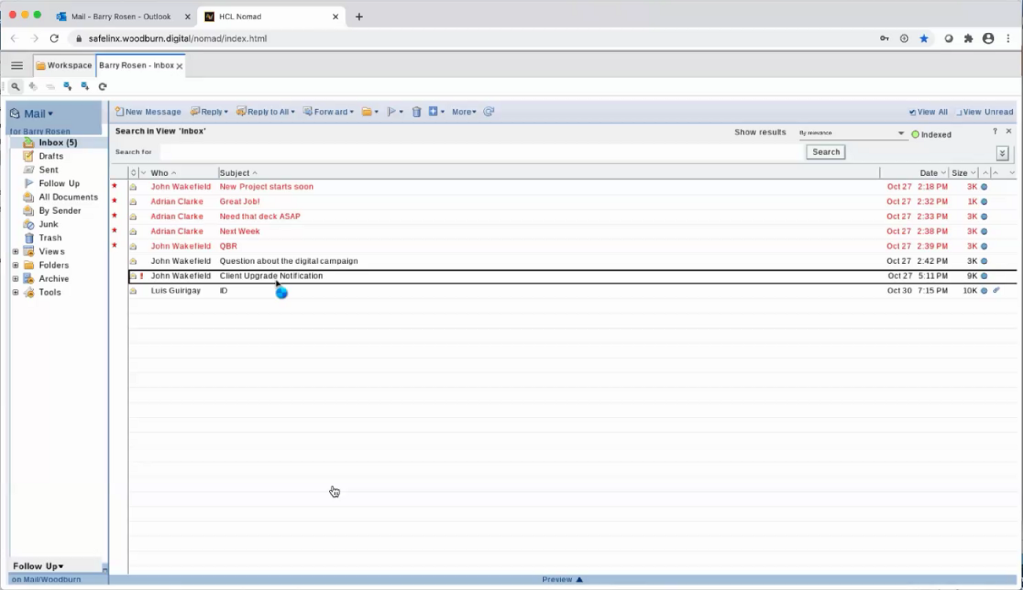Check the View All option

coord(928,112)
